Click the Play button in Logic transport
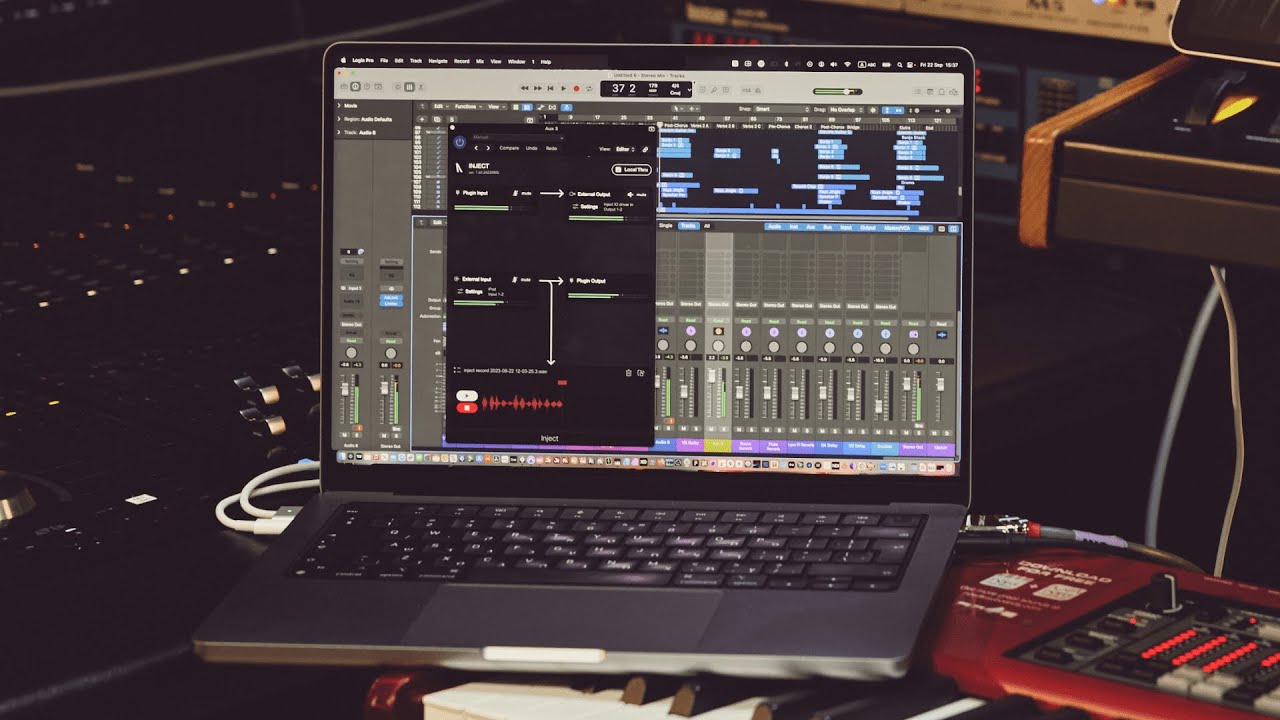This screenshot has width=1280, height=720. 563,88
